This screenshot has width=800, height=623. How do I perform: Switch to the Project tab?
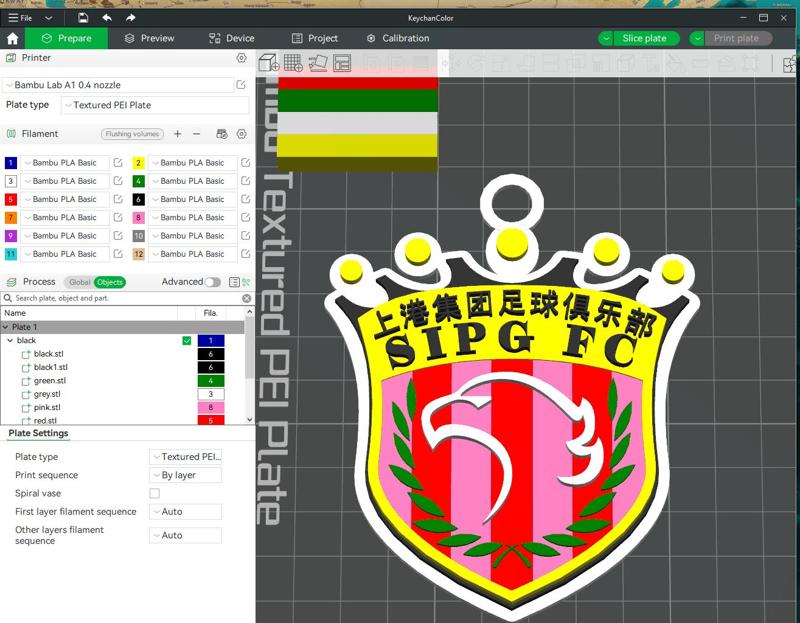click(315, 38)
